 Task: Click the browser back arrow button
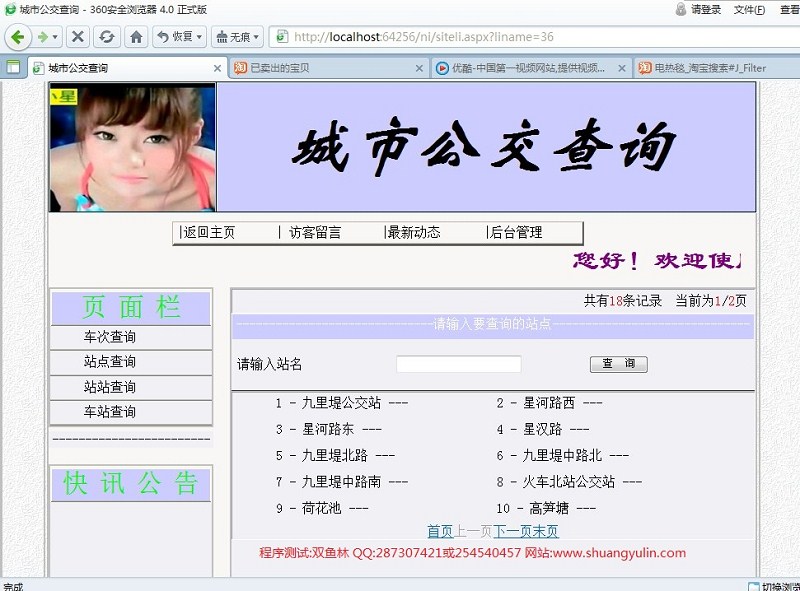pyautogui.click(x=18, y=37)
